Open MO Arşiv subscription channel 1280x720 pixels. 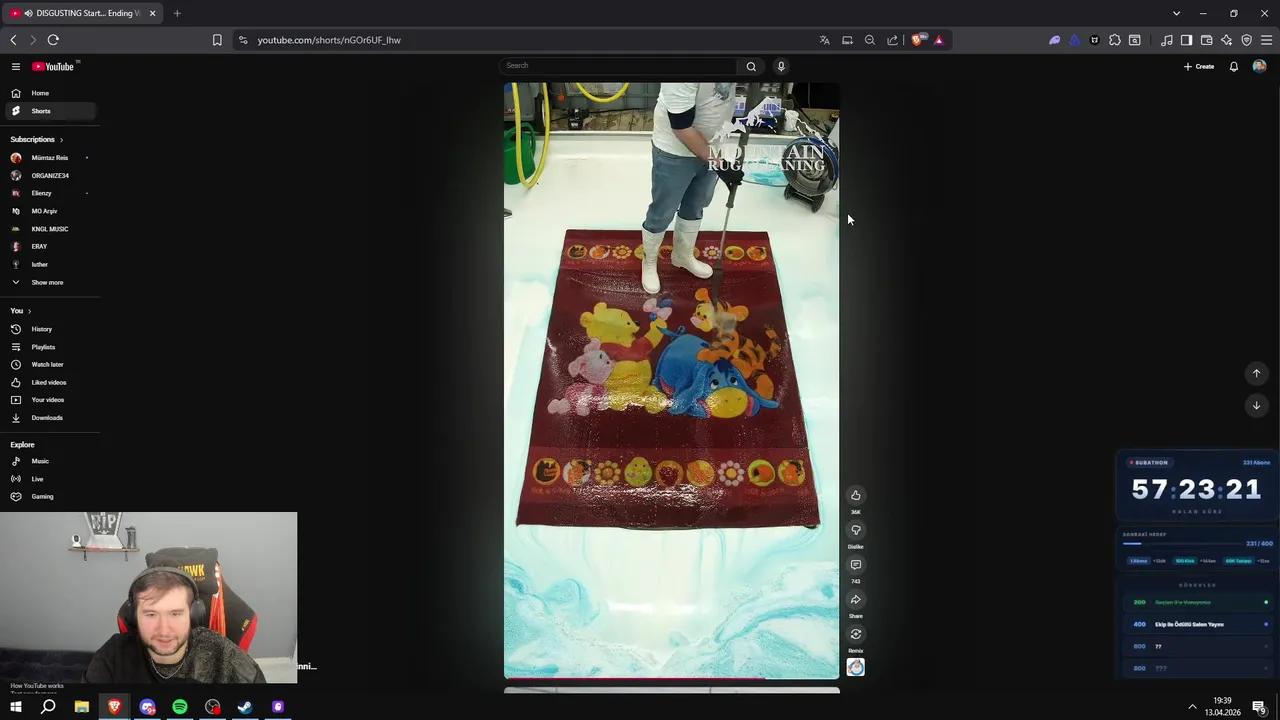[48, 211]
